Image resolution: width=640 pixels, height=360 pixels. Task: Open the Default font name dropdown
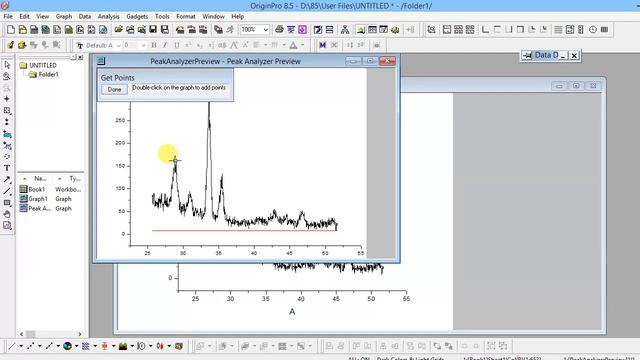click(x=119, y=45)
